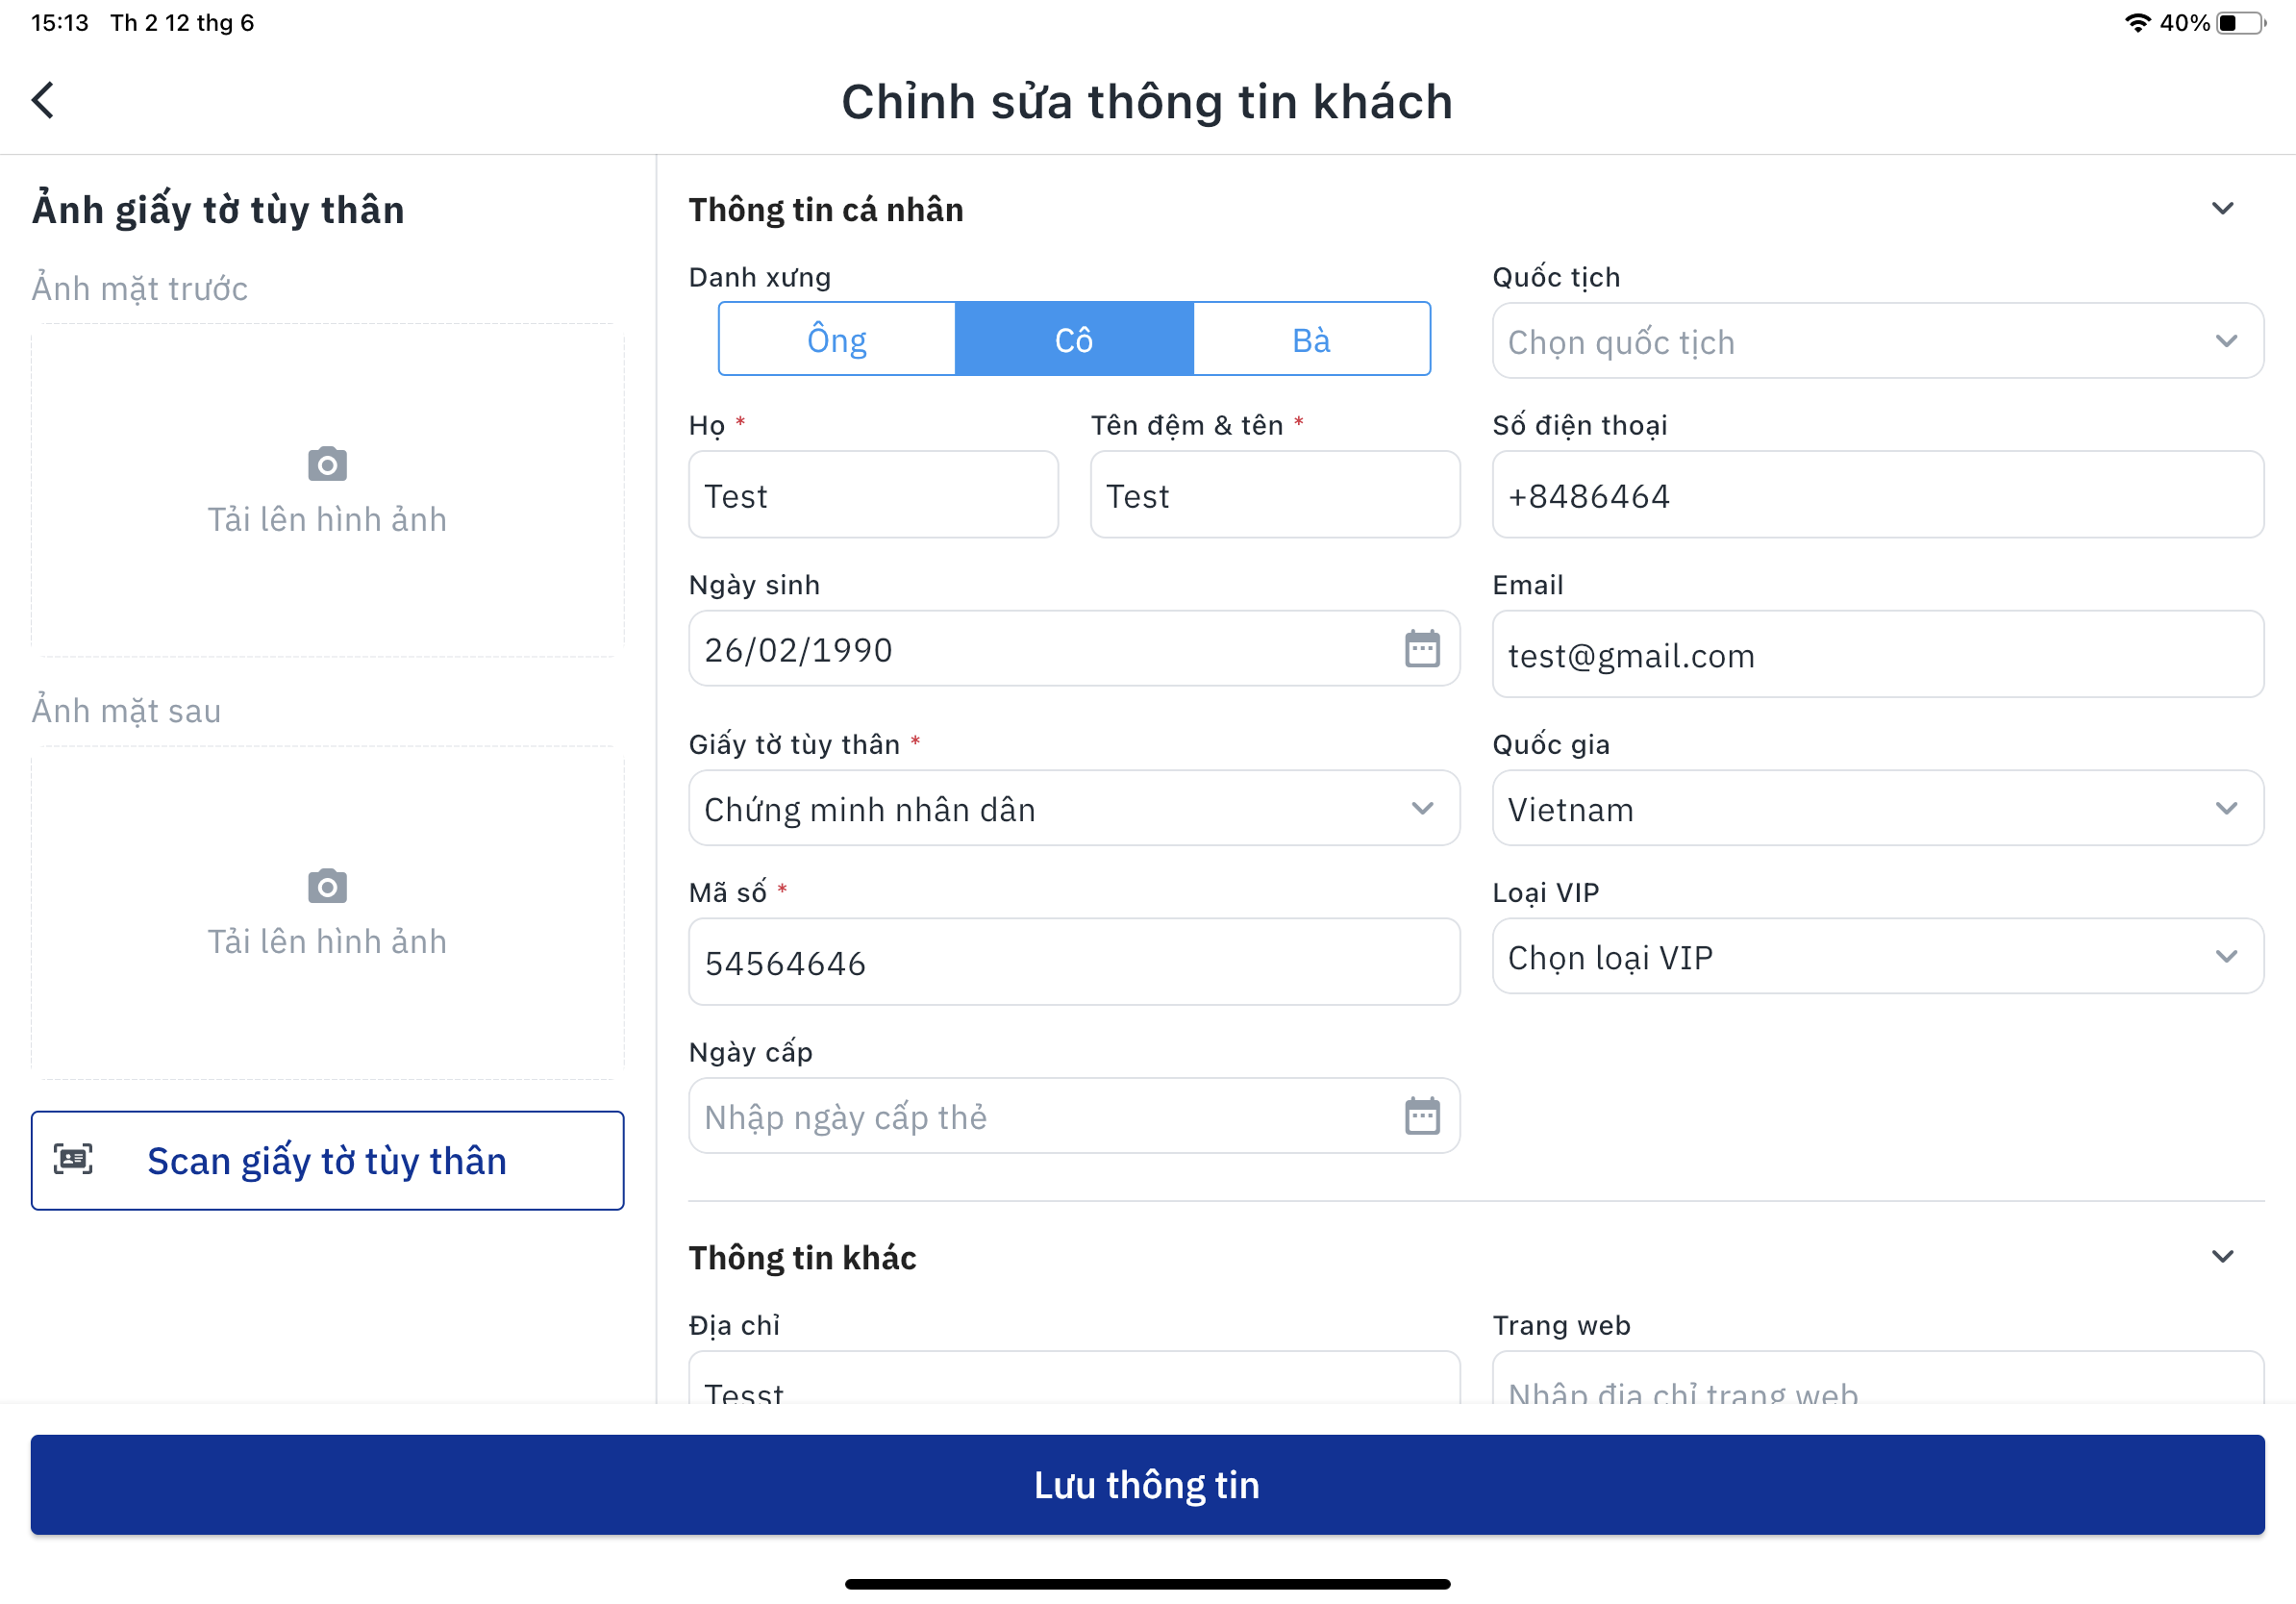This screenshot has height=1604, width=2296.
Task: Tap camera icon for front photo upload
Action: 327,464
